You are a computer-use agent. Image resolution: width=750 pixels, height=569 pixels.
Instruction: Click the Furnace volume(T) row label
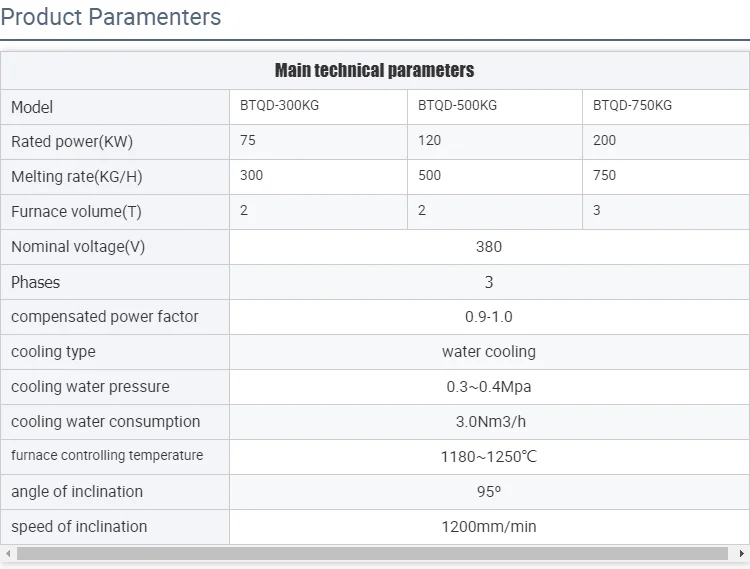click(76, 212)
